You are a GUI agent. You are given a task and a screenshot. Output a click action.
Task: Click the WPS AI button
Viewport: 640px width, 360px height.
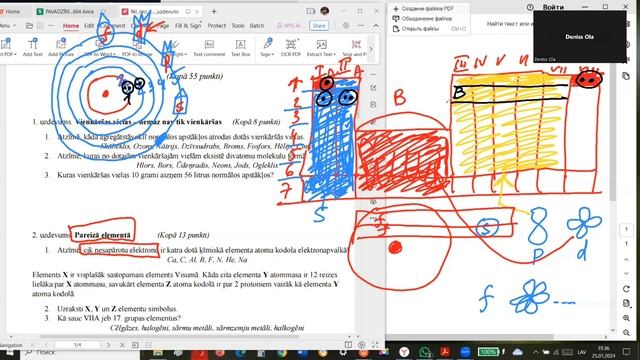pos(289,25)
